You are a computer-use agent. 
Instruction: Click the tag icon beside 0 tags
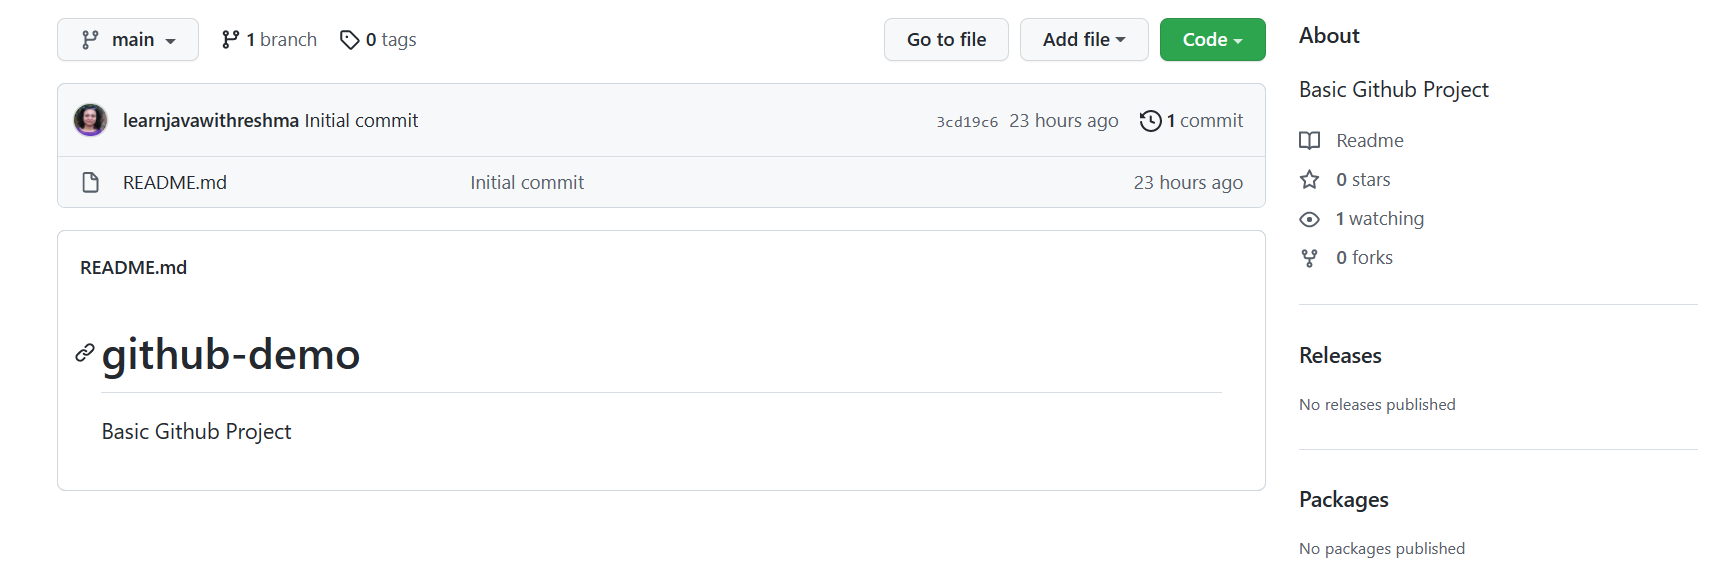tap(349, 40)
